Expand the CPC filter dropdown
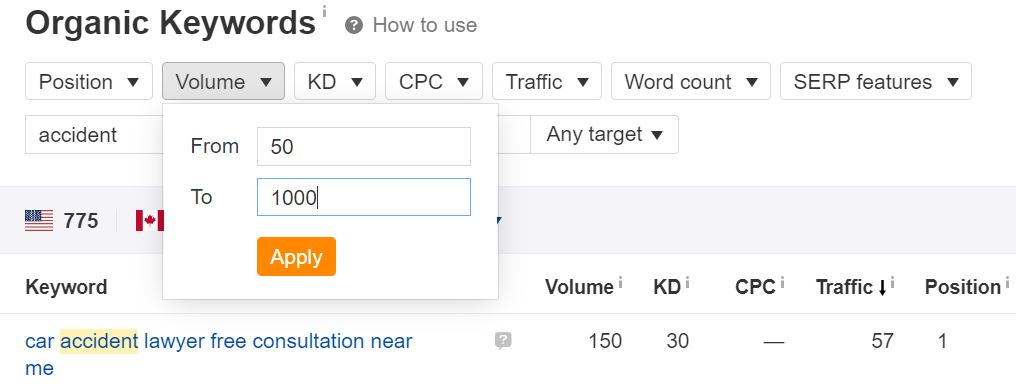 click(x=433, y=82)
